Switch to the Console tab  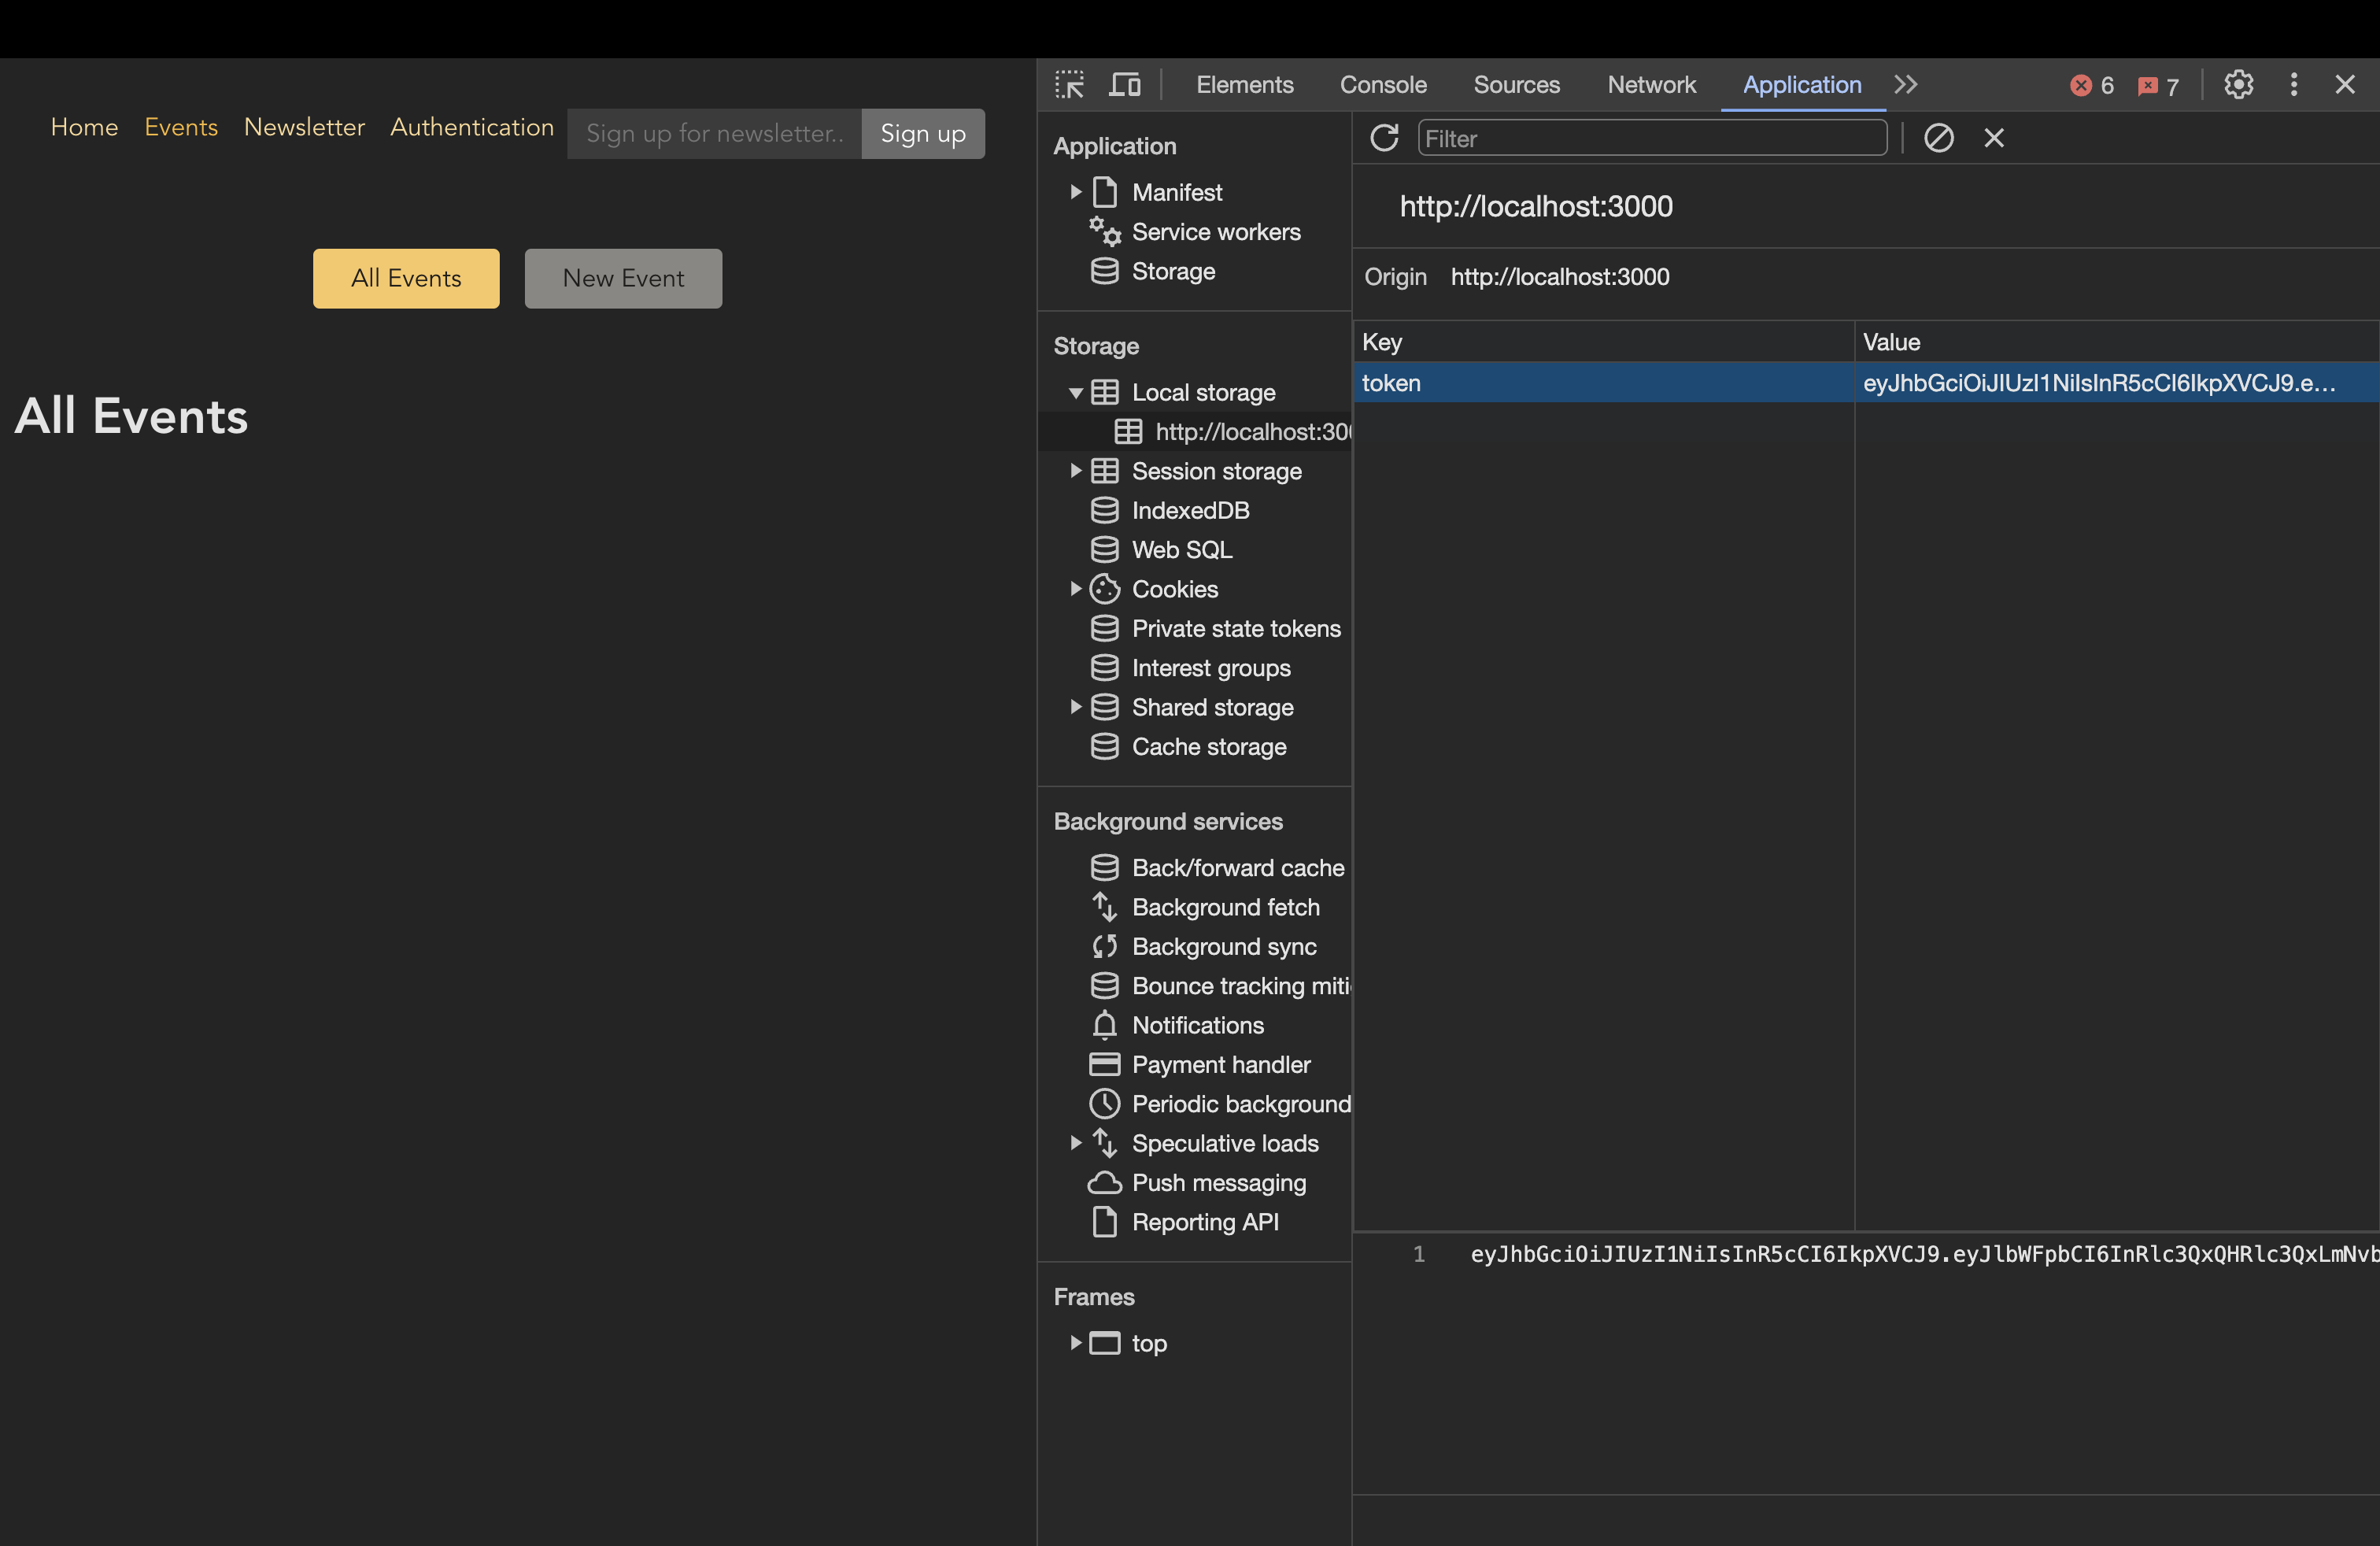(x=1382, y=85)
